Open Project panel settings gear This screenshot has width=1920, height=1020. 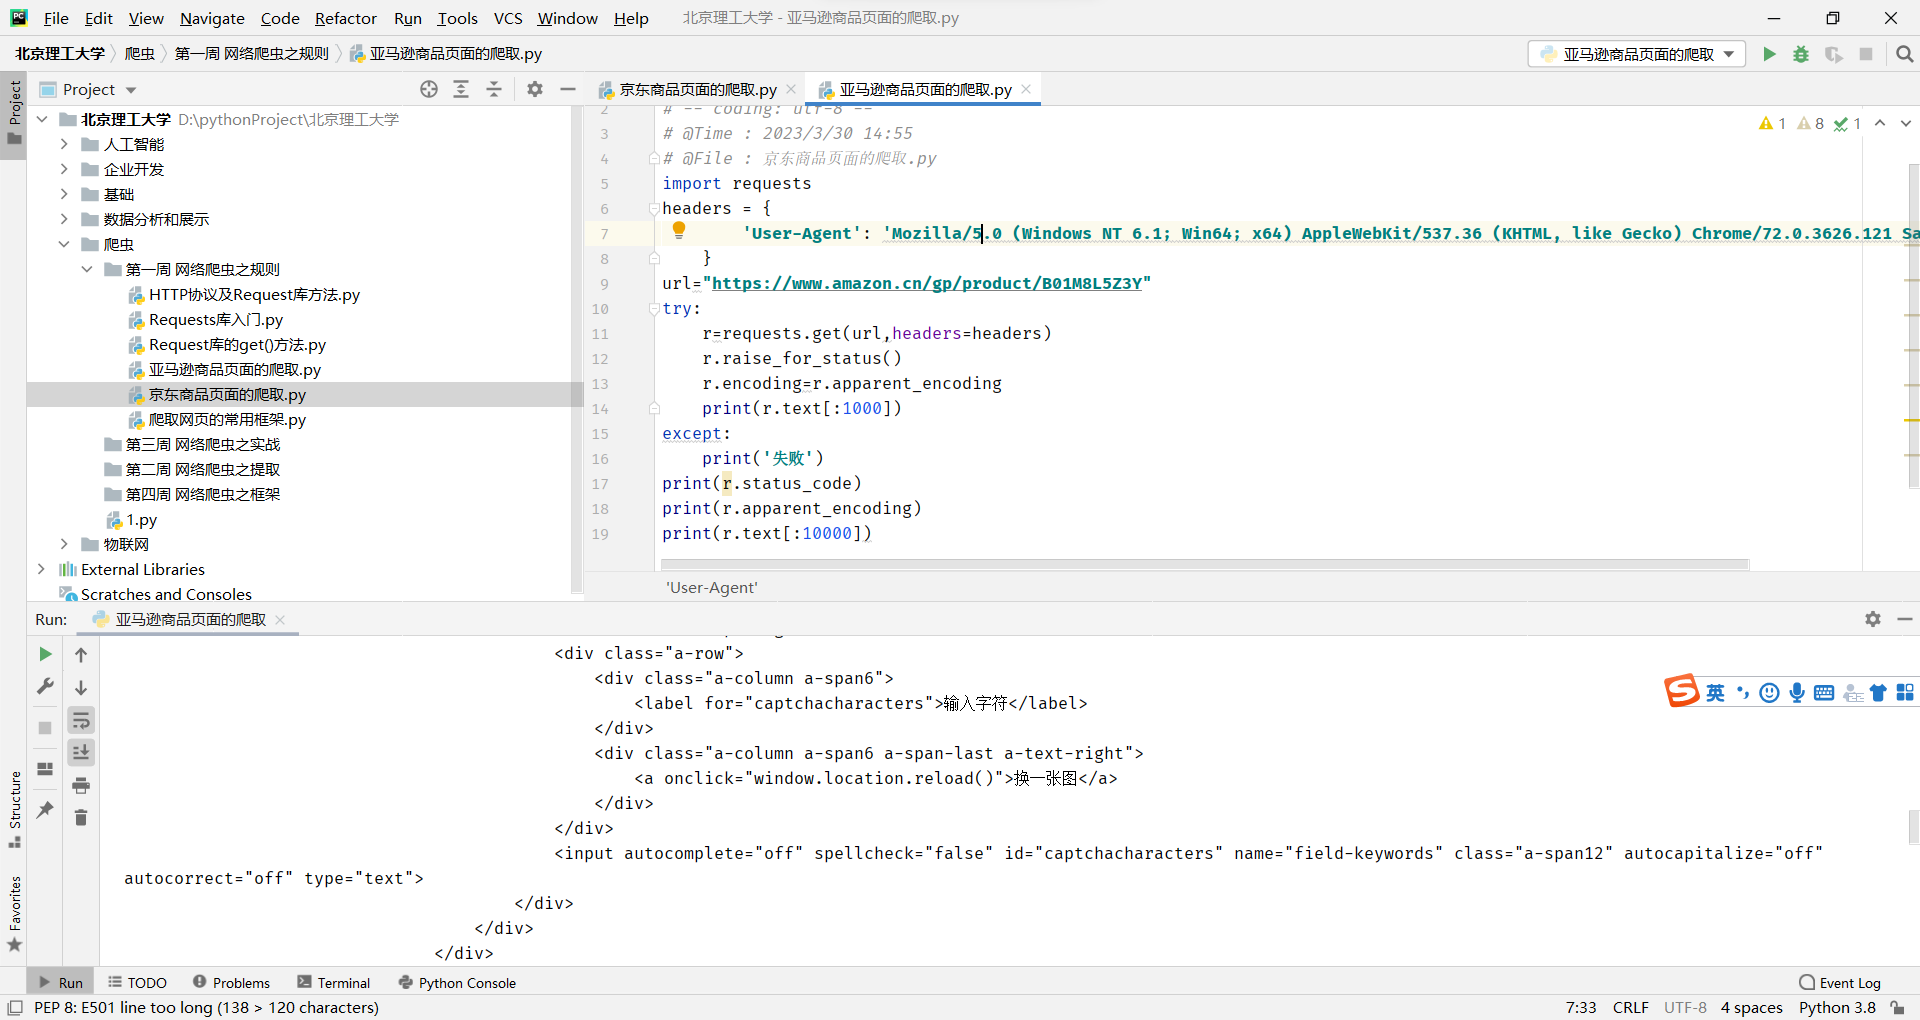click(x=535, y=89)
